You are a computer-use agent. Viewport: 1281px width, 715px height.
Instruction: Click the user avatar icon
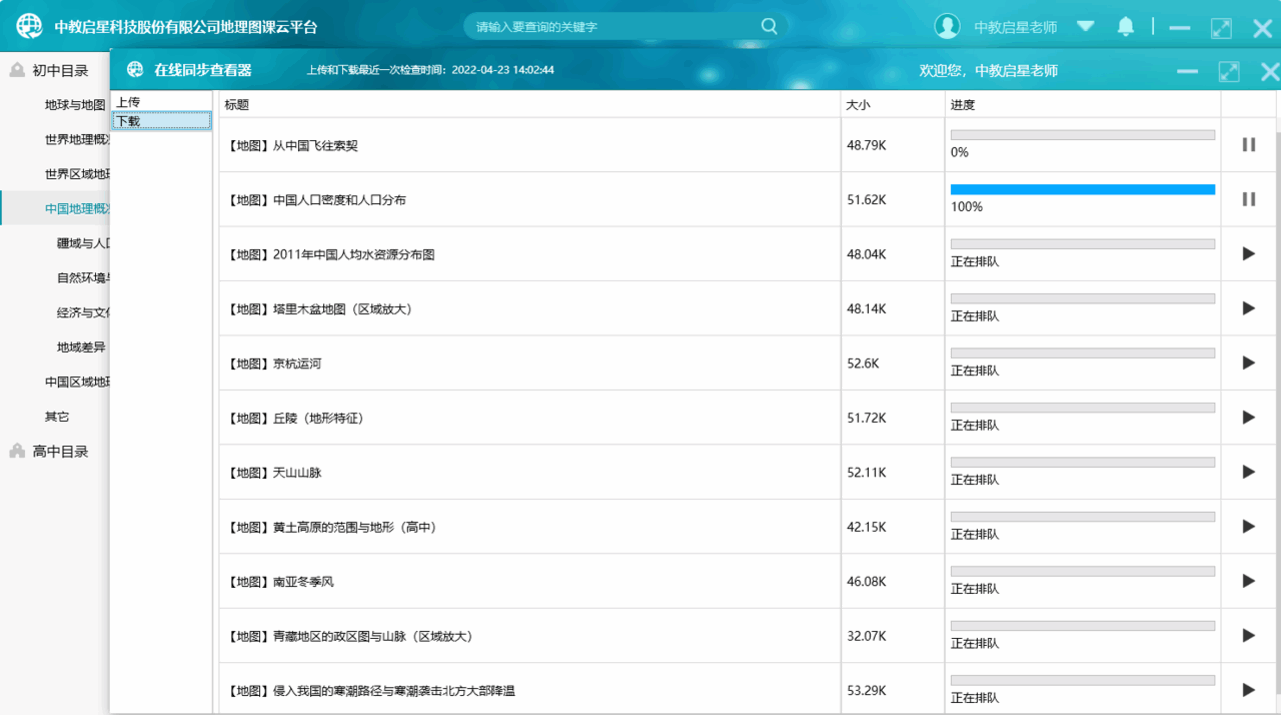point(947,27)
